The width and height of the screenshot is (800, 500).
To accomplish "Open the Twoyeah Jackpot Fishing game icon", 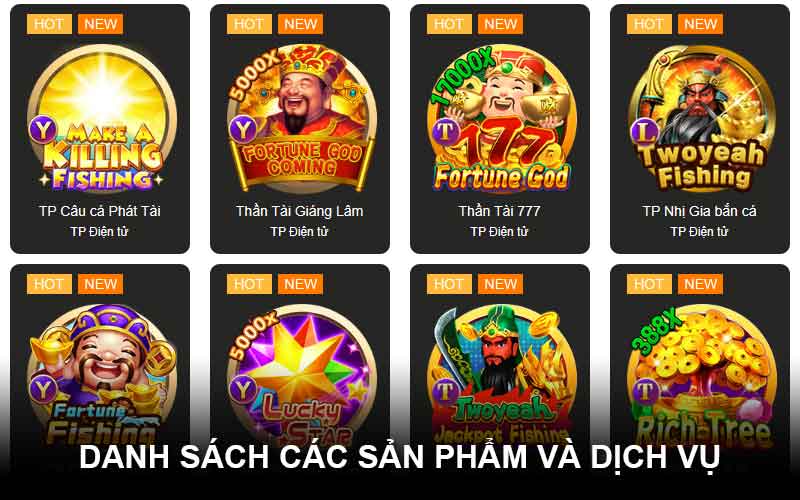I will tap(501, 375).
